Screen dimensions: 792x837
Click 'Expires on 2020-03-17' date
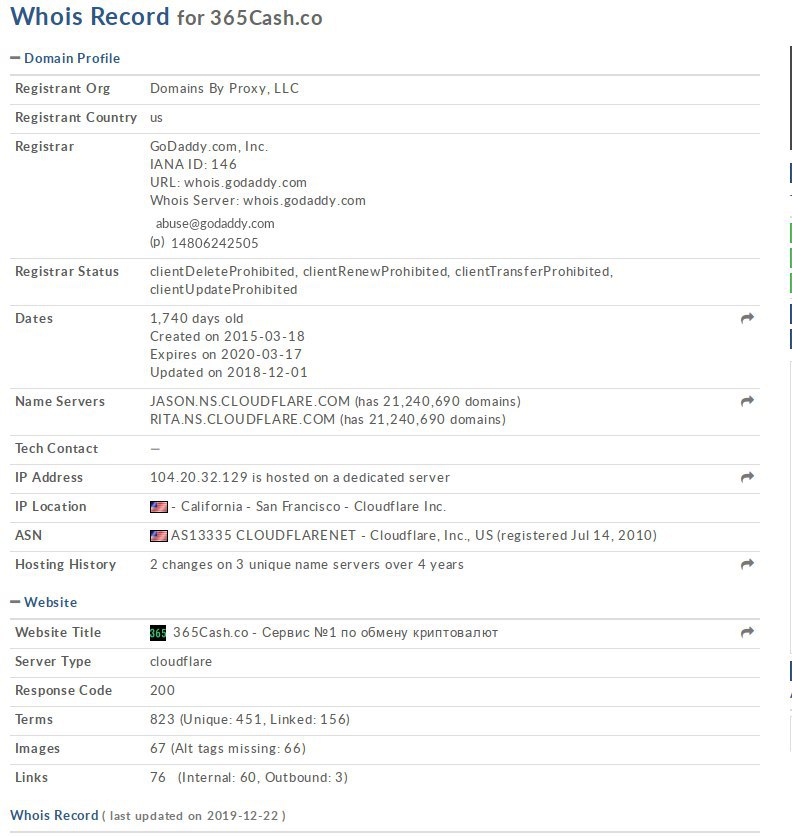click(x=226, y=354)
